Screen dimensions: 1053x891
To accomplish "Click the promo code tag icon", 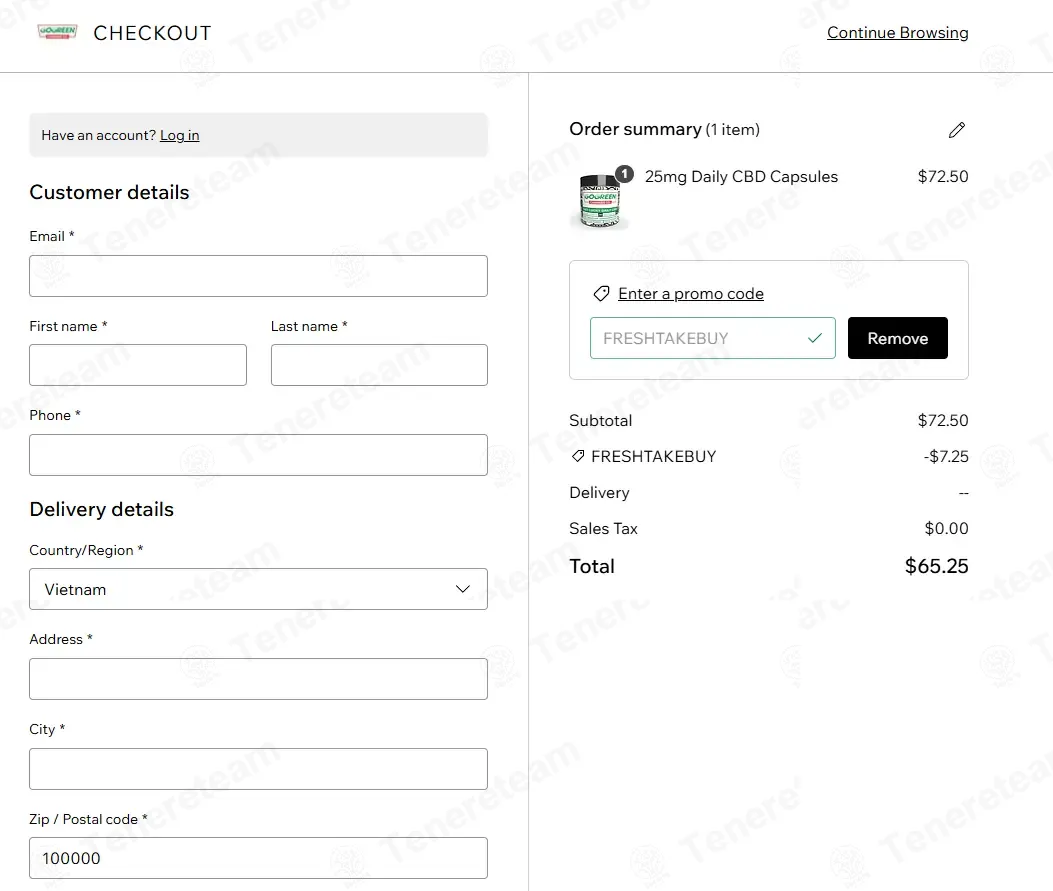I will [x=601, y=293].
